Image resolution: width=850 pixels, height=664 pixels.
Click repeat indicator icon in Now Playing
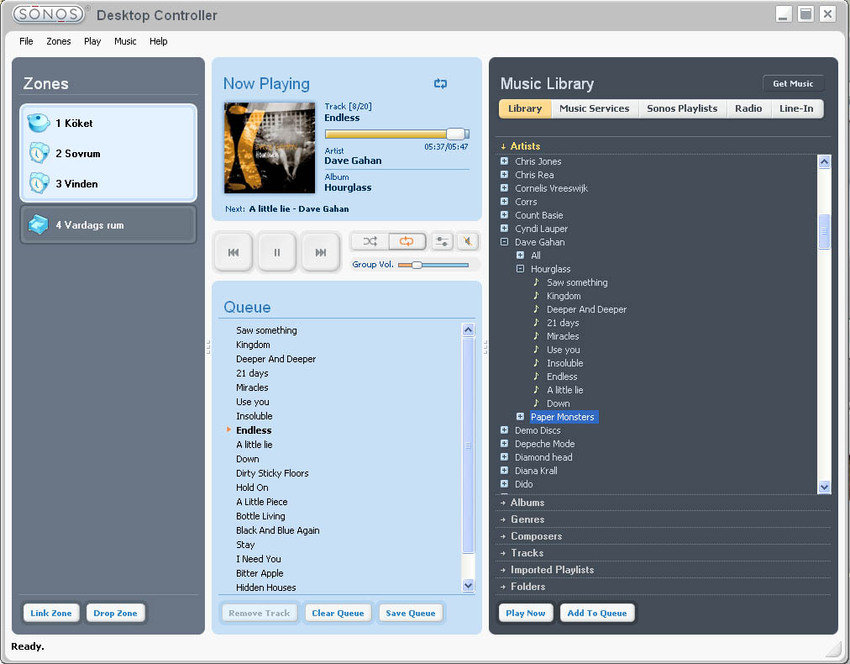click(440, 83)
